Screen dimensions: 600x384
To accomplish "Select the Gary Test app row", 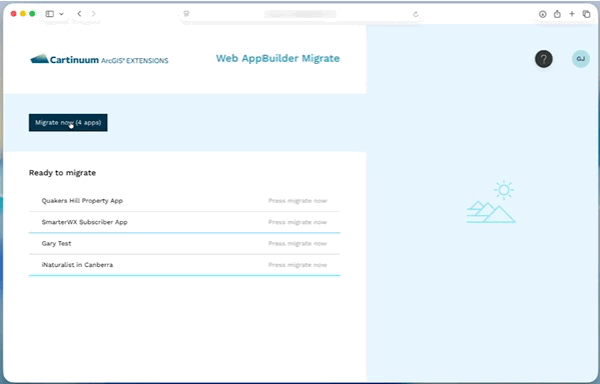I will click(x=184, y=244).
